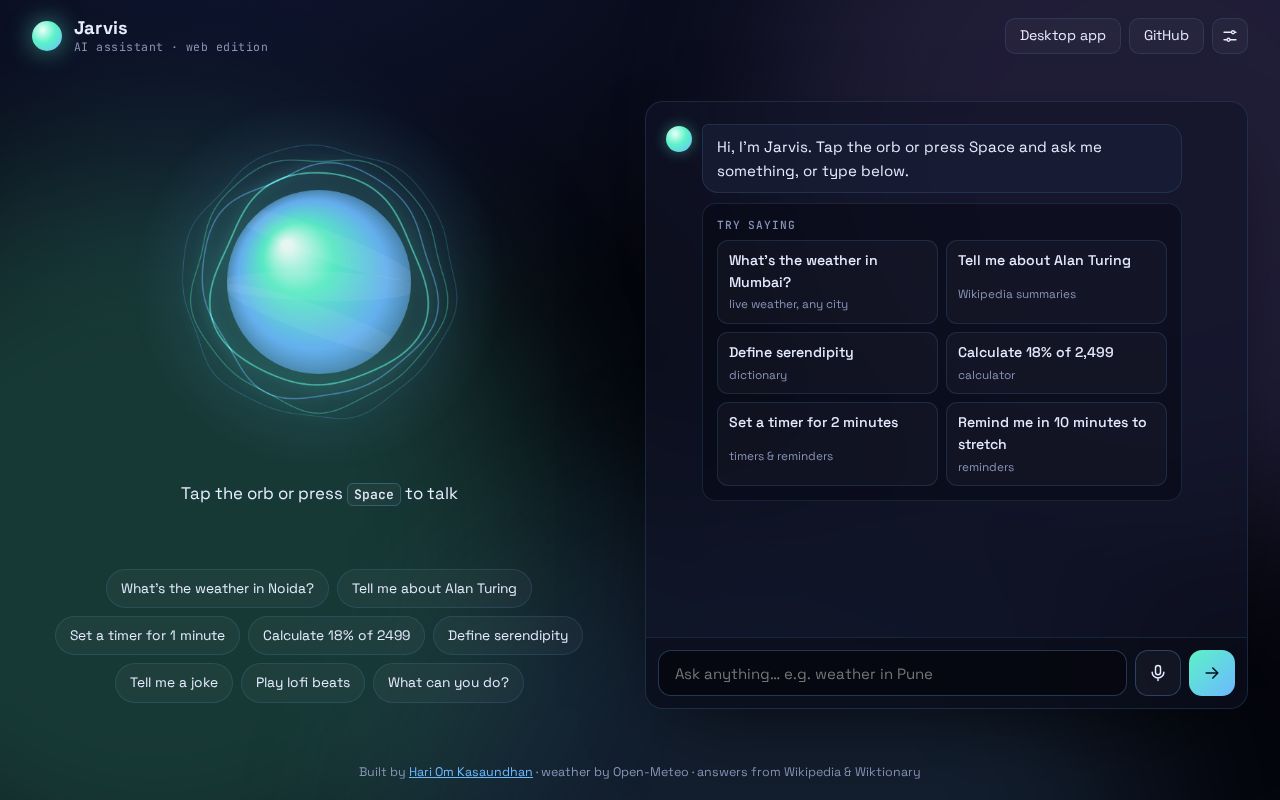The width and height of the screenshot is (1280, 800).
Task: Click the Jarvis greeting message bubble
Action: point(941,158)
